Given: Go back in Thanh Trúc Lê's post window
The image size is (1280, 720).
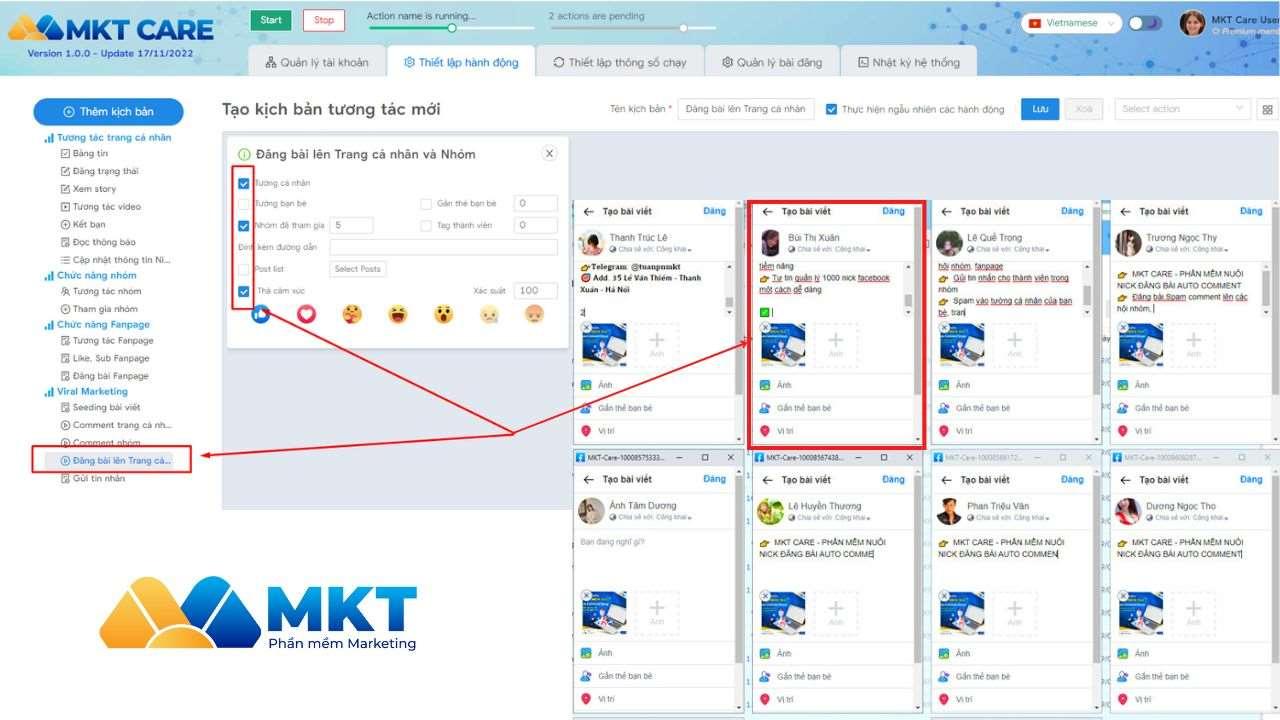Looking at the screenshot, I should pos(589,211).
